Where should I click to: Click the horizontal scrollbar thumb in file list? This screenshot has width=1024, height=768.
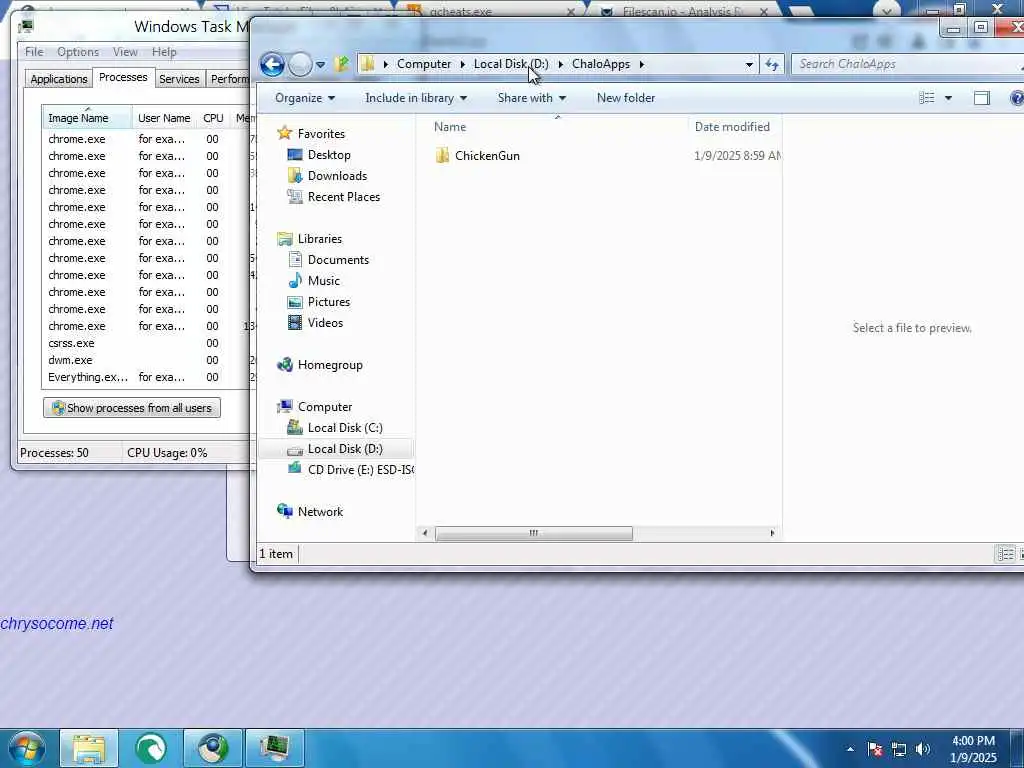pos(534,534)
